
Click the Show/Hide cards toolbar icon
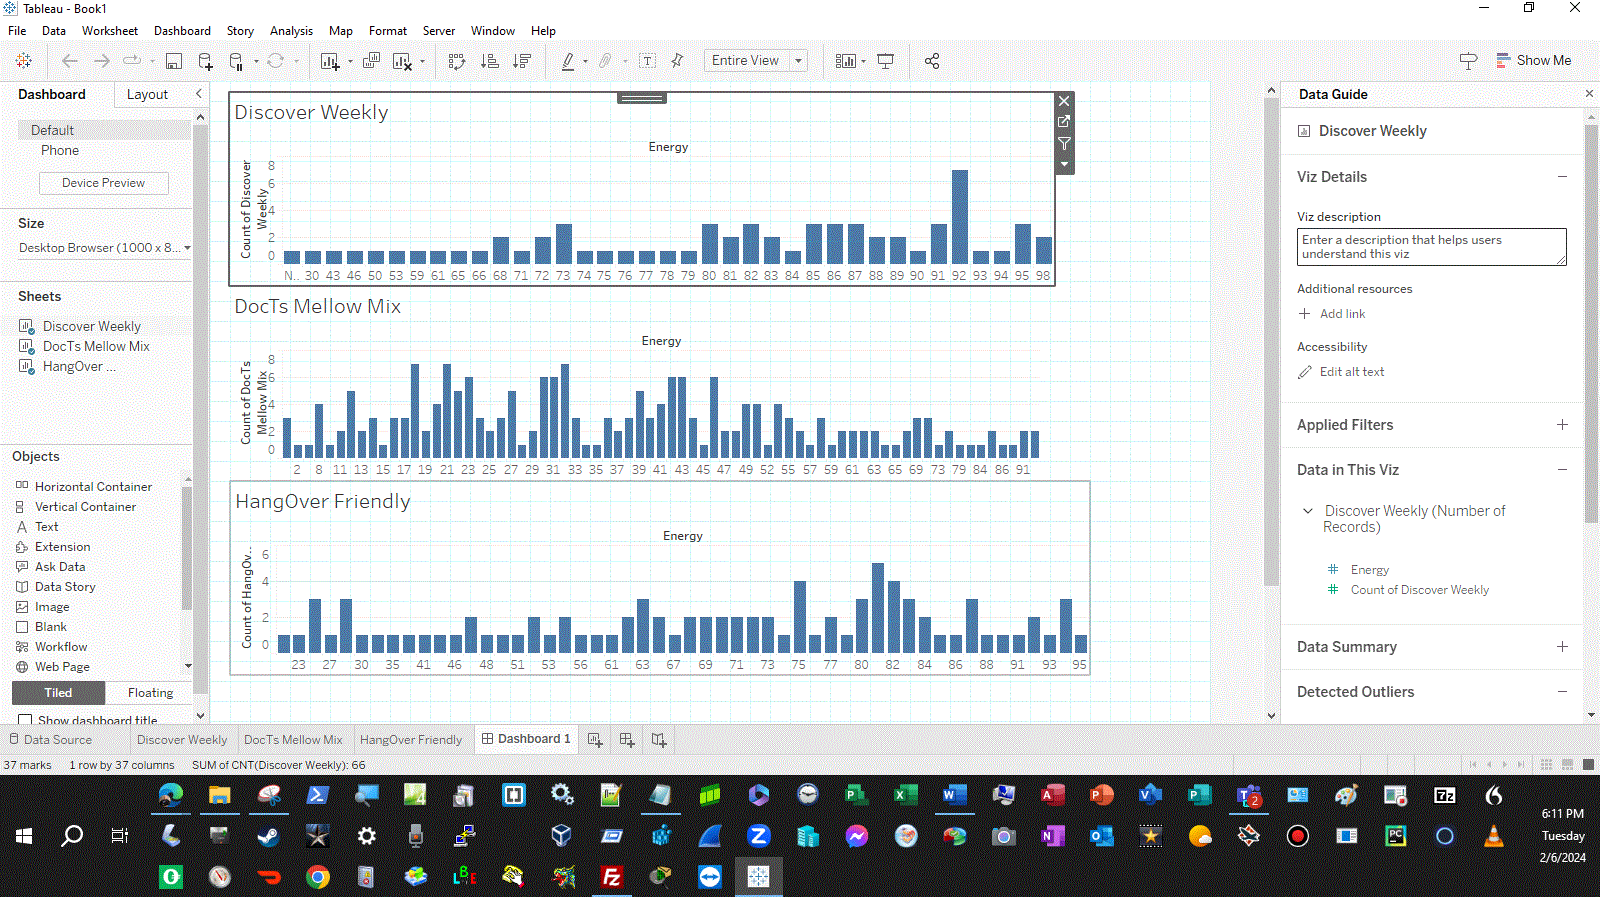(846, 61)
